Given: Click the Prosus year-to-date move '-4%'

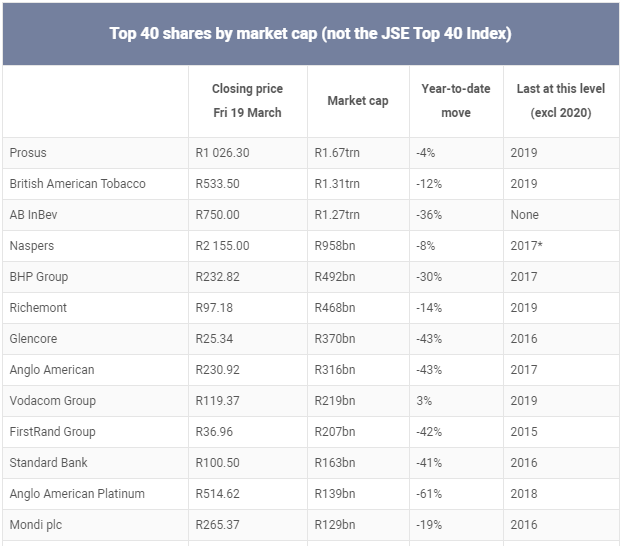Looking at the screenshot, I should tap(426, 153).
